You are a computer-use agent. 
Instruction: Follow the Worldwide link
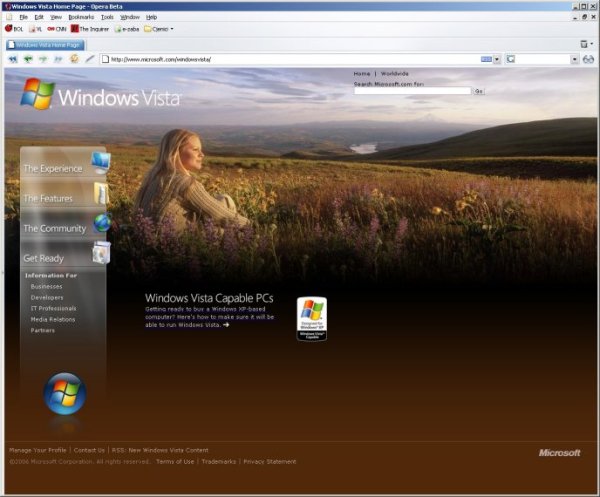point(395,73)
